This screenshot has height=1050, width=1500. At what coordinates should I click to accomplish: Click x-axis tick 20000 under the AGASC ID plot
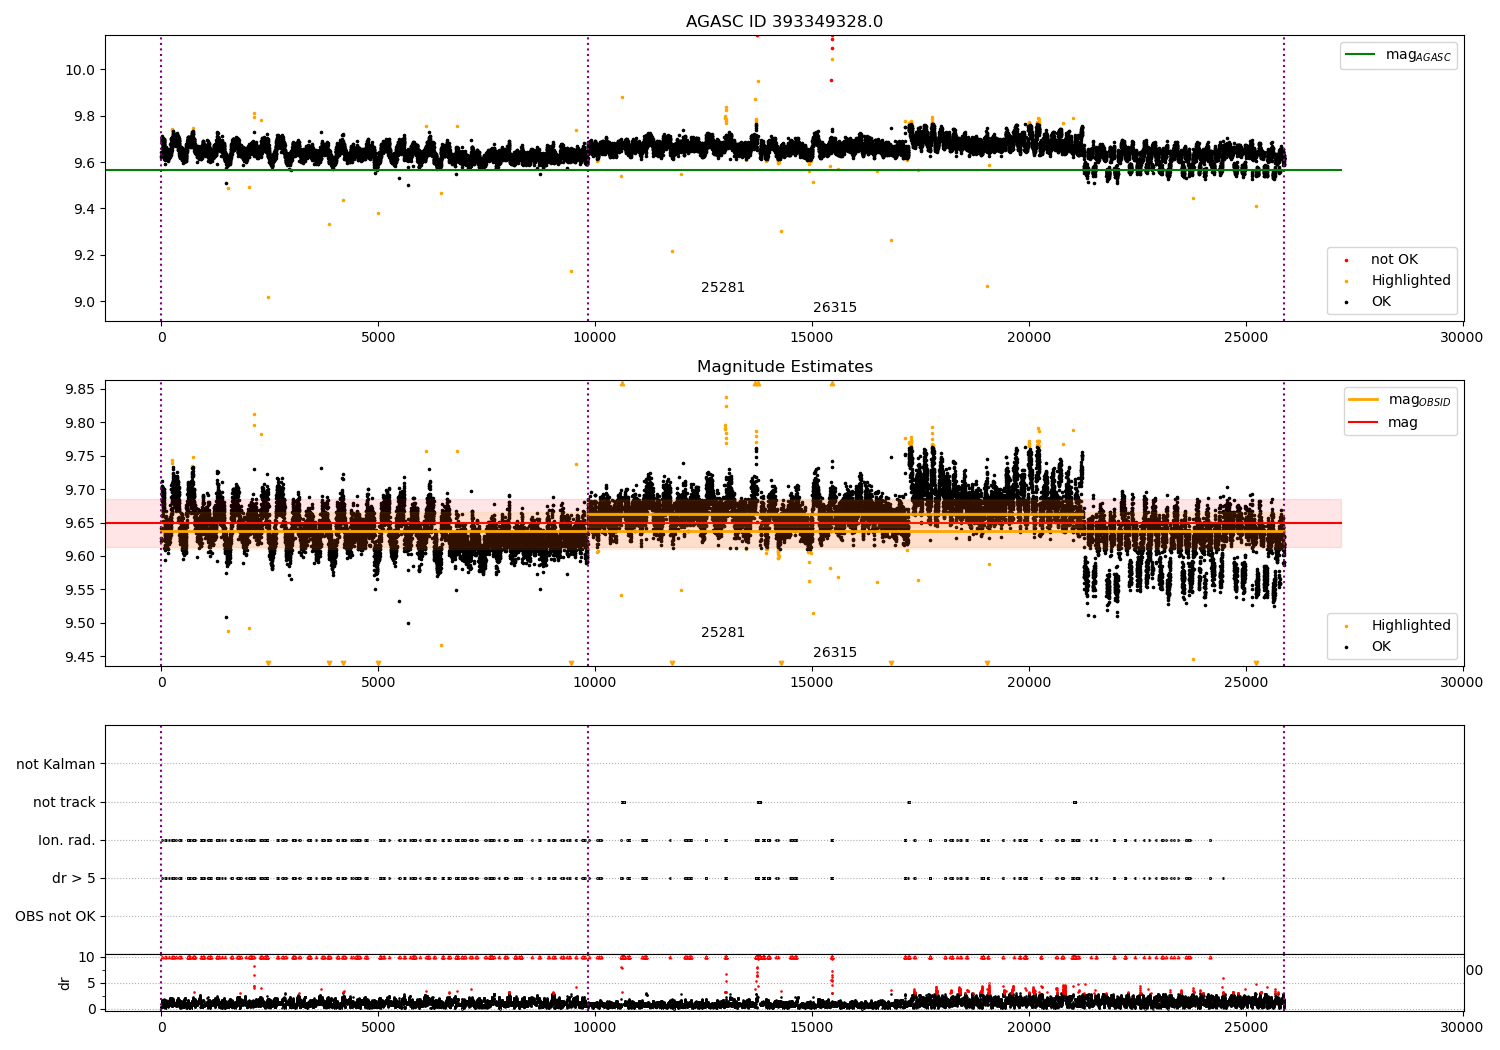click(x=1029, y=337)
